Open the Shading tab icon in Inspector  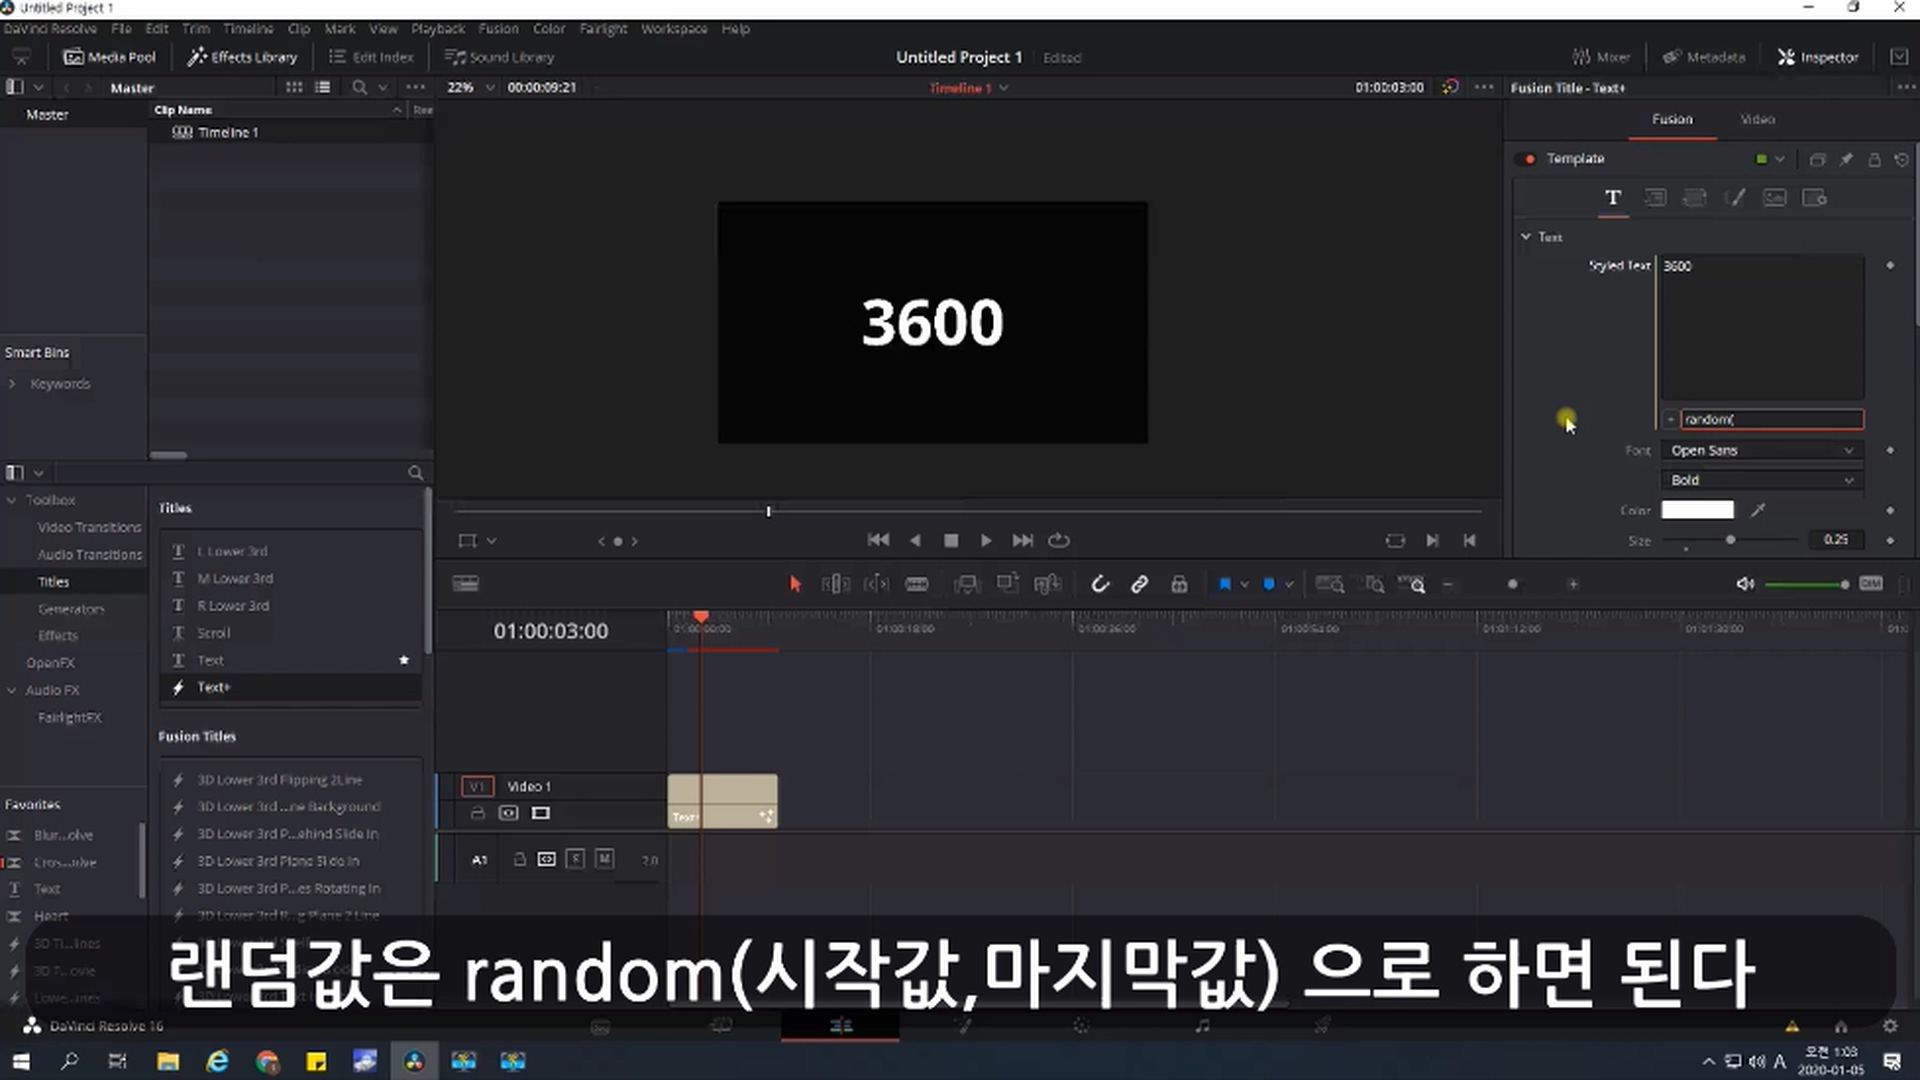click(1735, 198)
